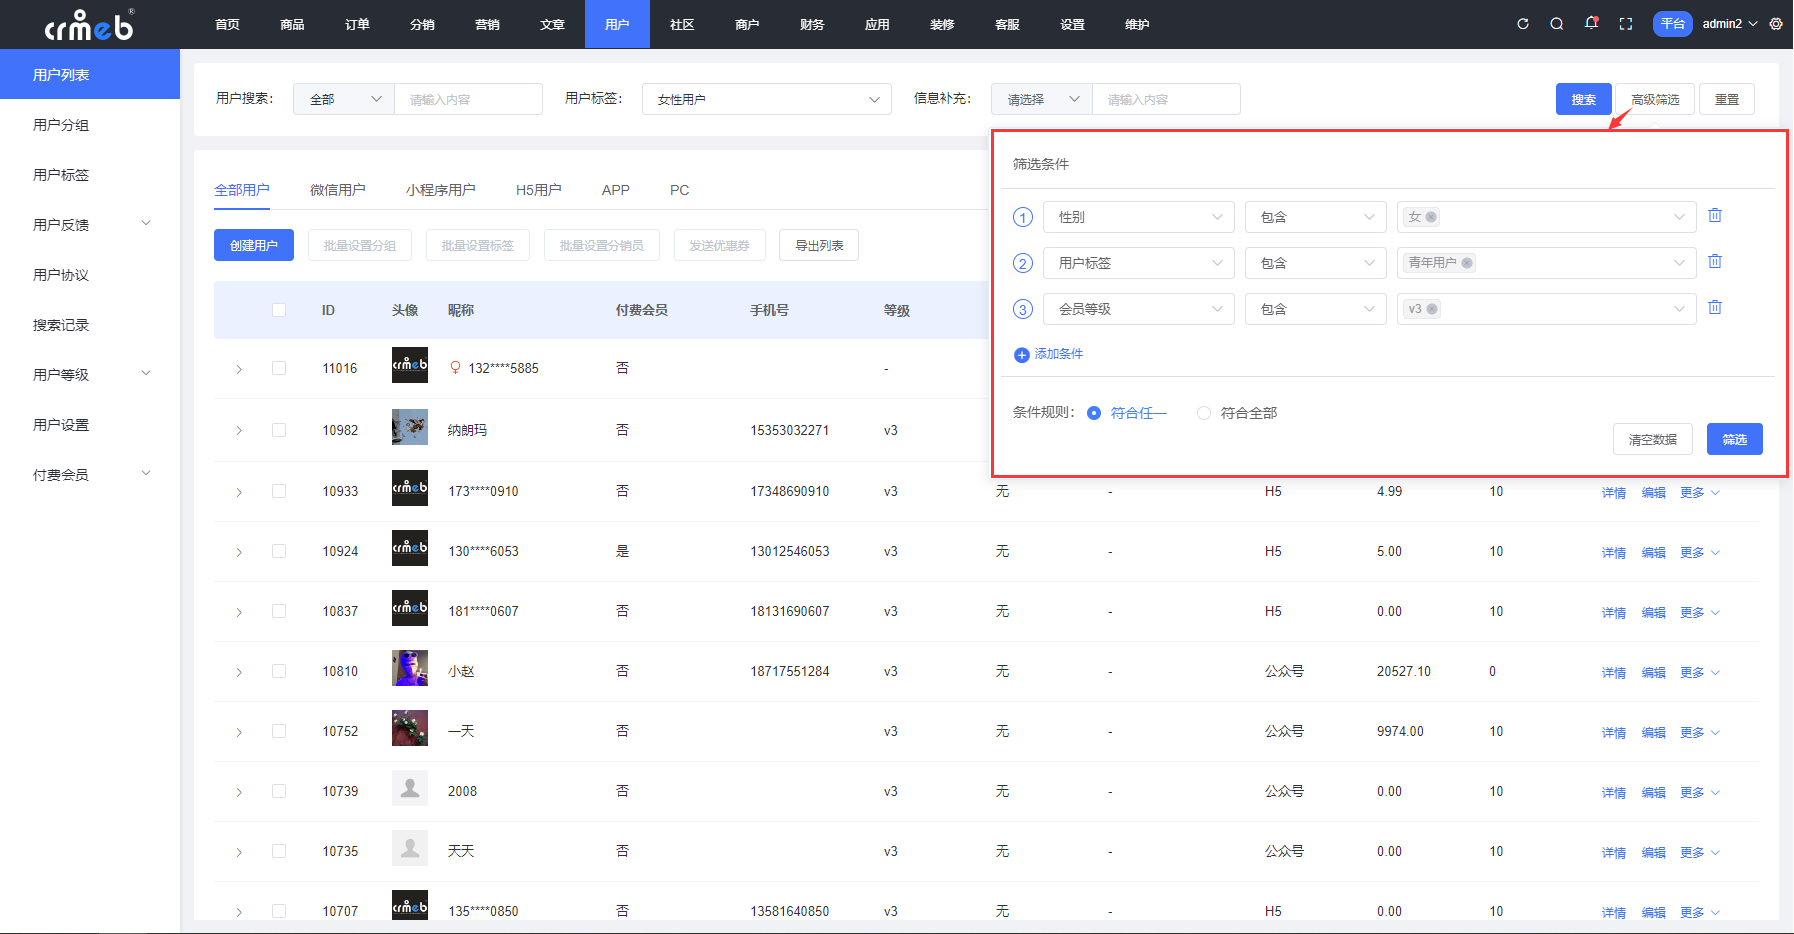Tick checkbox for user 10810

pyautogui.click(x=279, y=671)
